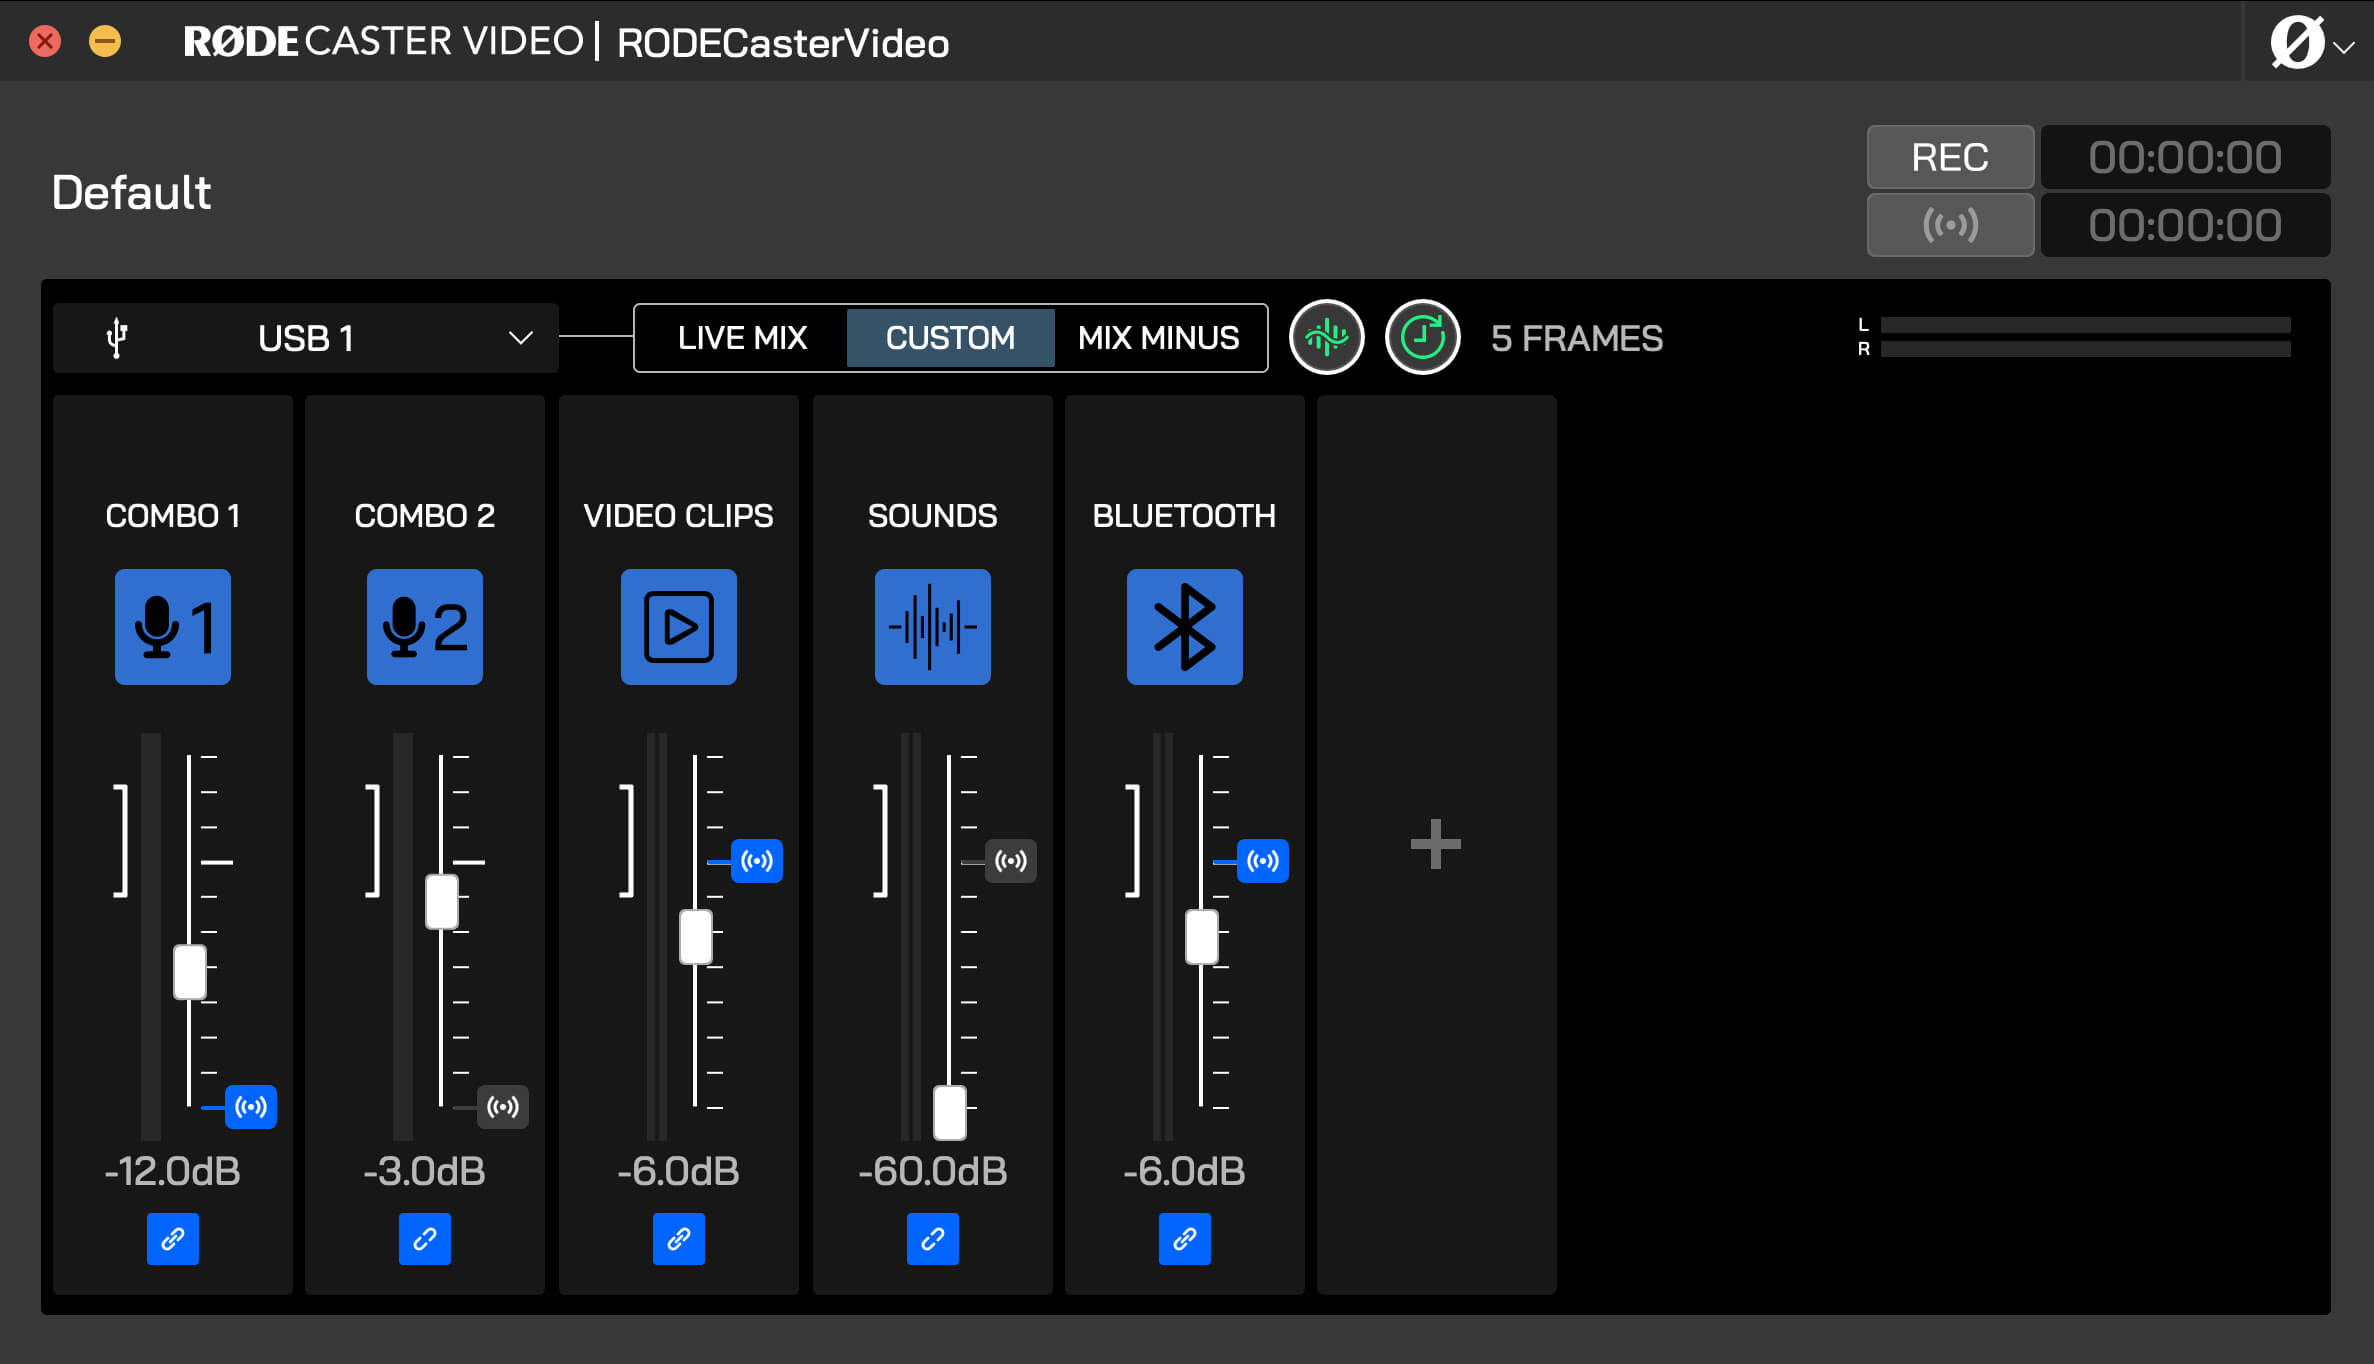Minimize the window with the yellow button

(105, 41)
